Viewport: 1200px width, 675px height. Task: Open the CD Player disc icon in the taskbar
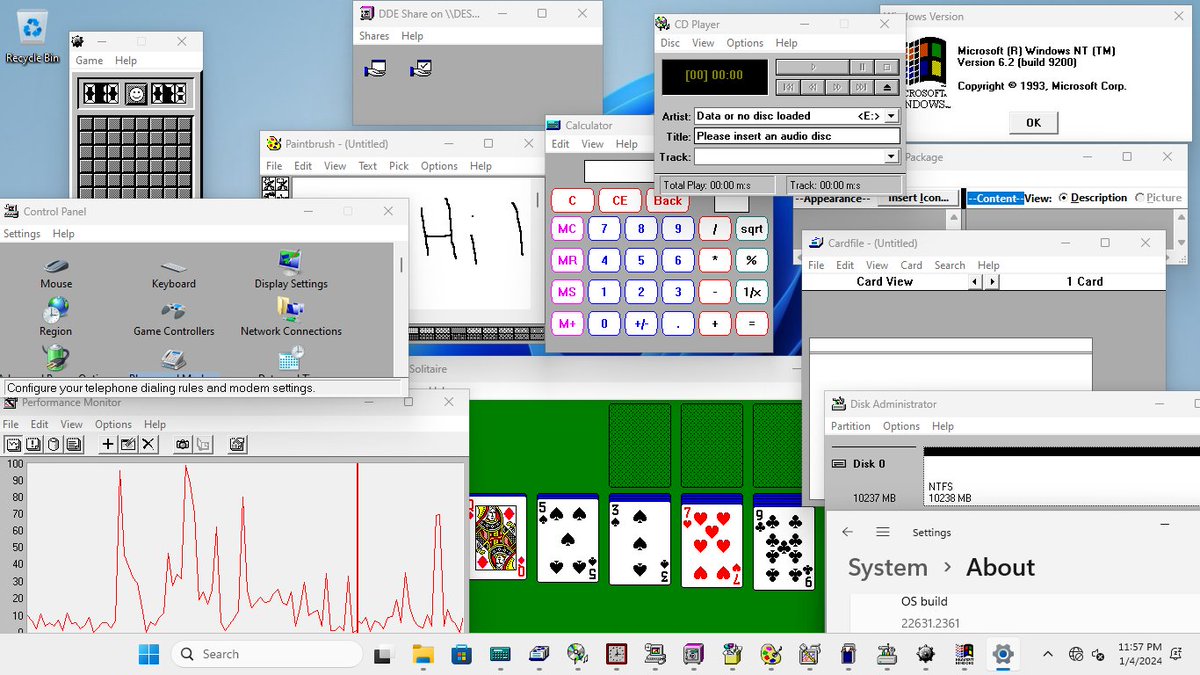(x=577, y=655)
